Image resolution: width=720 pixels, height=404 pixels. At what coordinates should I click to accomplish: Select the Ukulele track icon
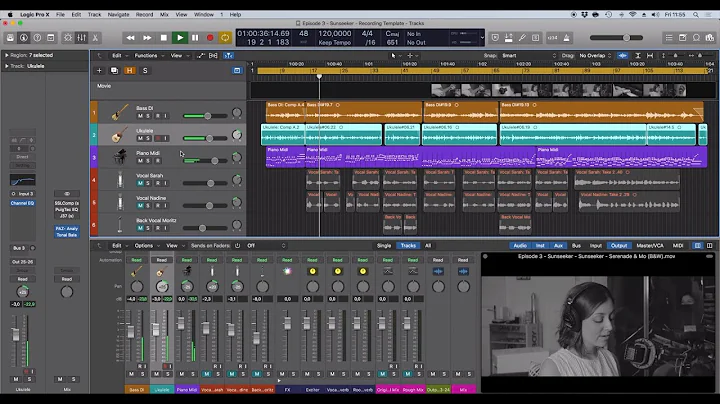click(x=119, y=135)
